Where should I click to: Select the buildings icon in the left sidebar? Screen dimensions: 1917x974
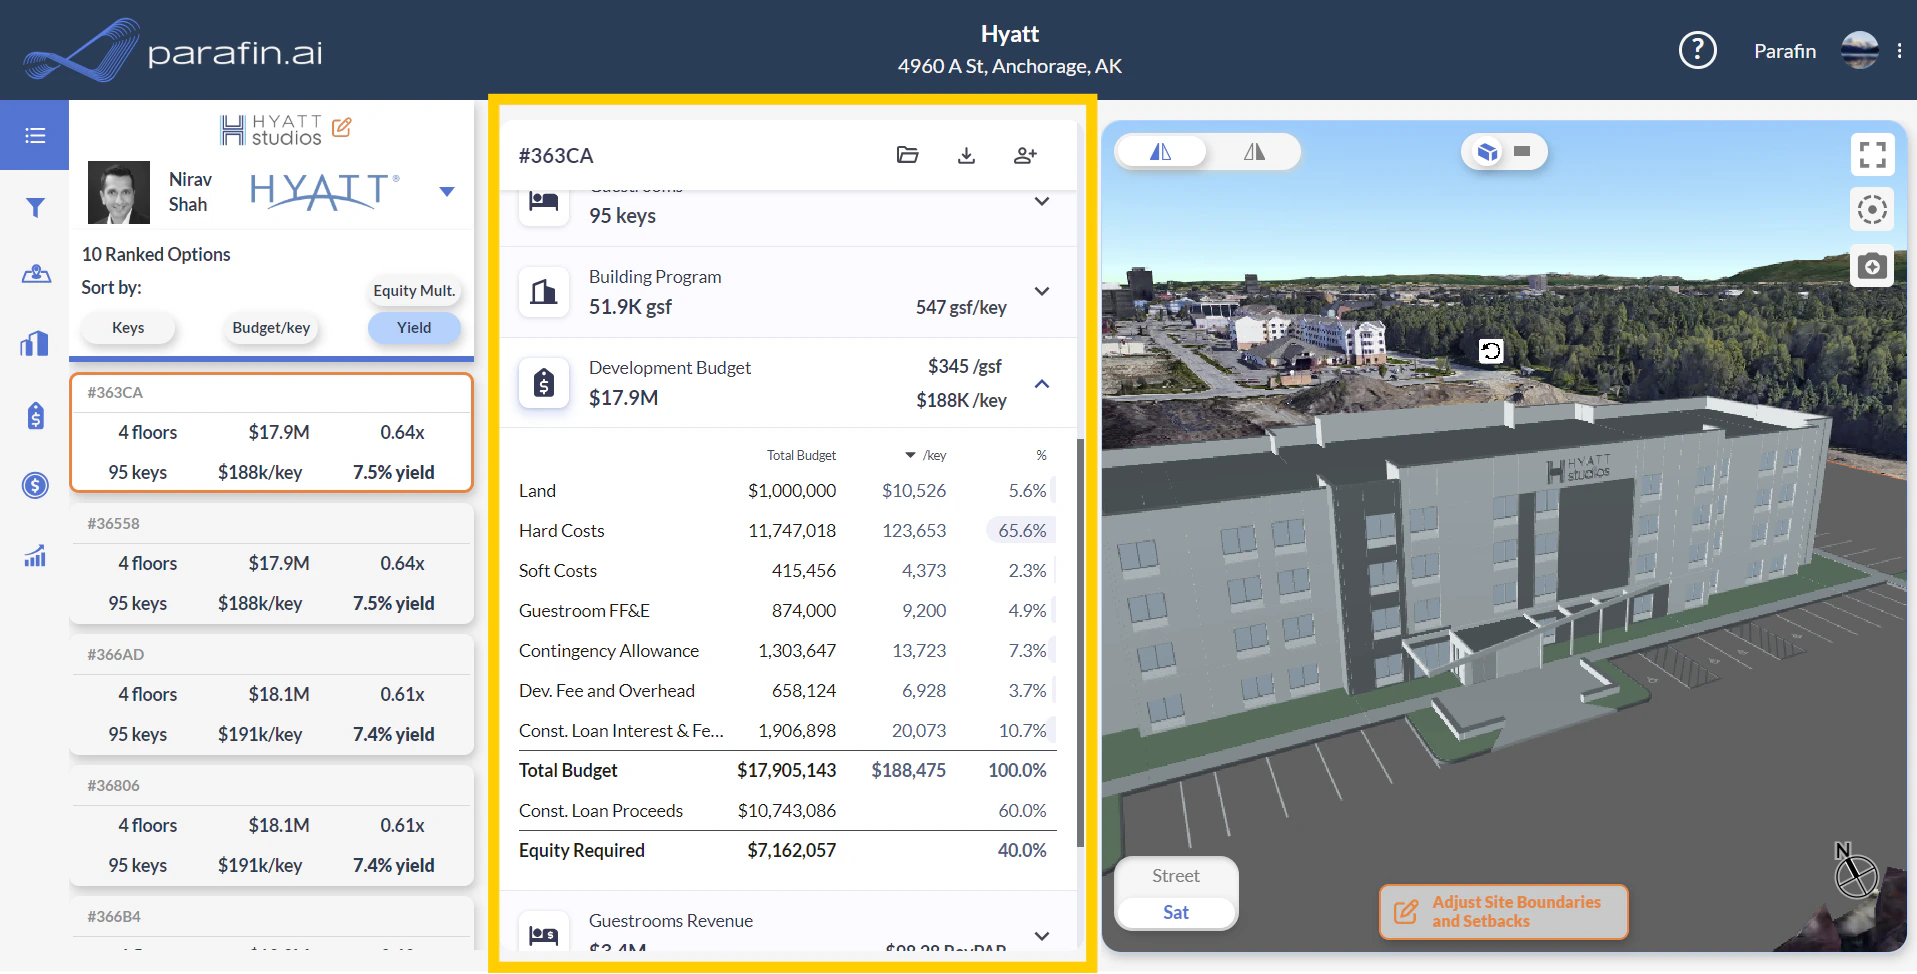(35, 343)
